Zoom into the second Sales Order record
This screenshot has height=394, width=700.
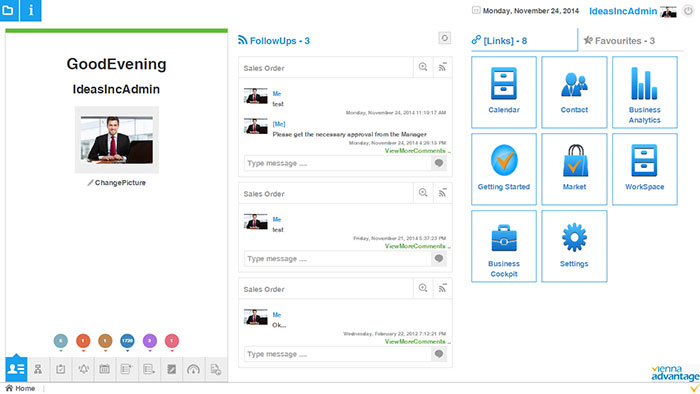[423, 193]
